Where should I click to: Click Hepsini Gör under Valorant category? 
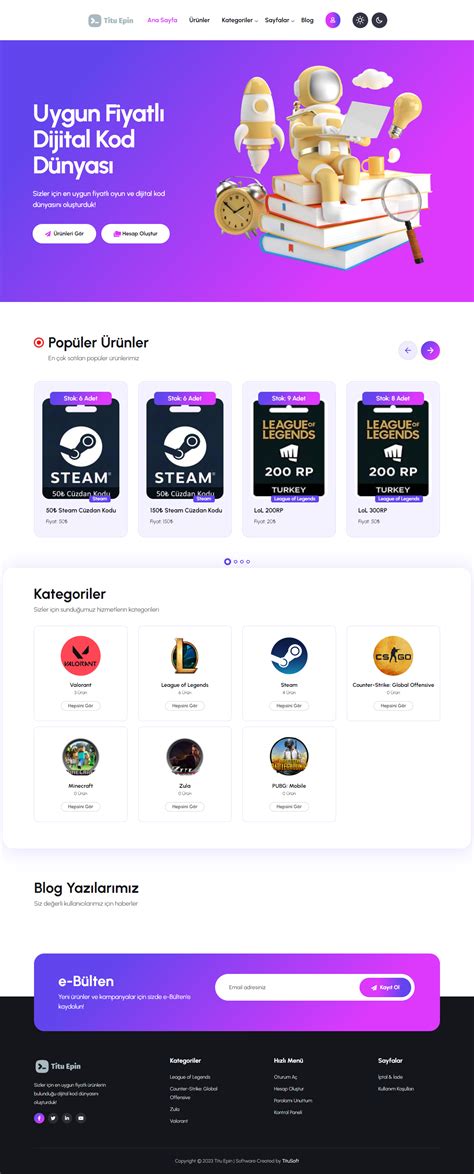(81, 706)
